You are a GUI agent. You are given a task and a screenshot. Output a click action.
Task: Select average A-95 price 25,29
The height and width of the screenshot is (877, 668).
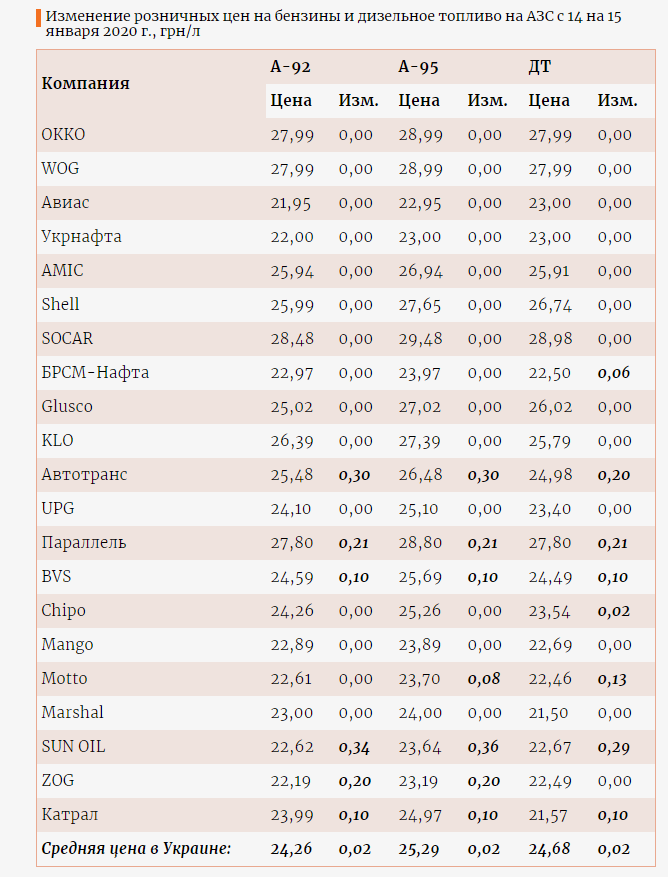[419, 849]
